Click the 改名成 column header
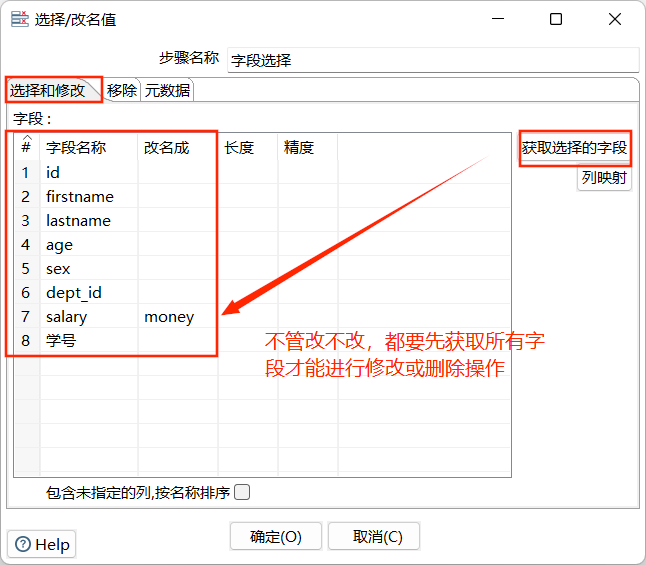Viewport: 646px width, 565px height. click(178, 147)
